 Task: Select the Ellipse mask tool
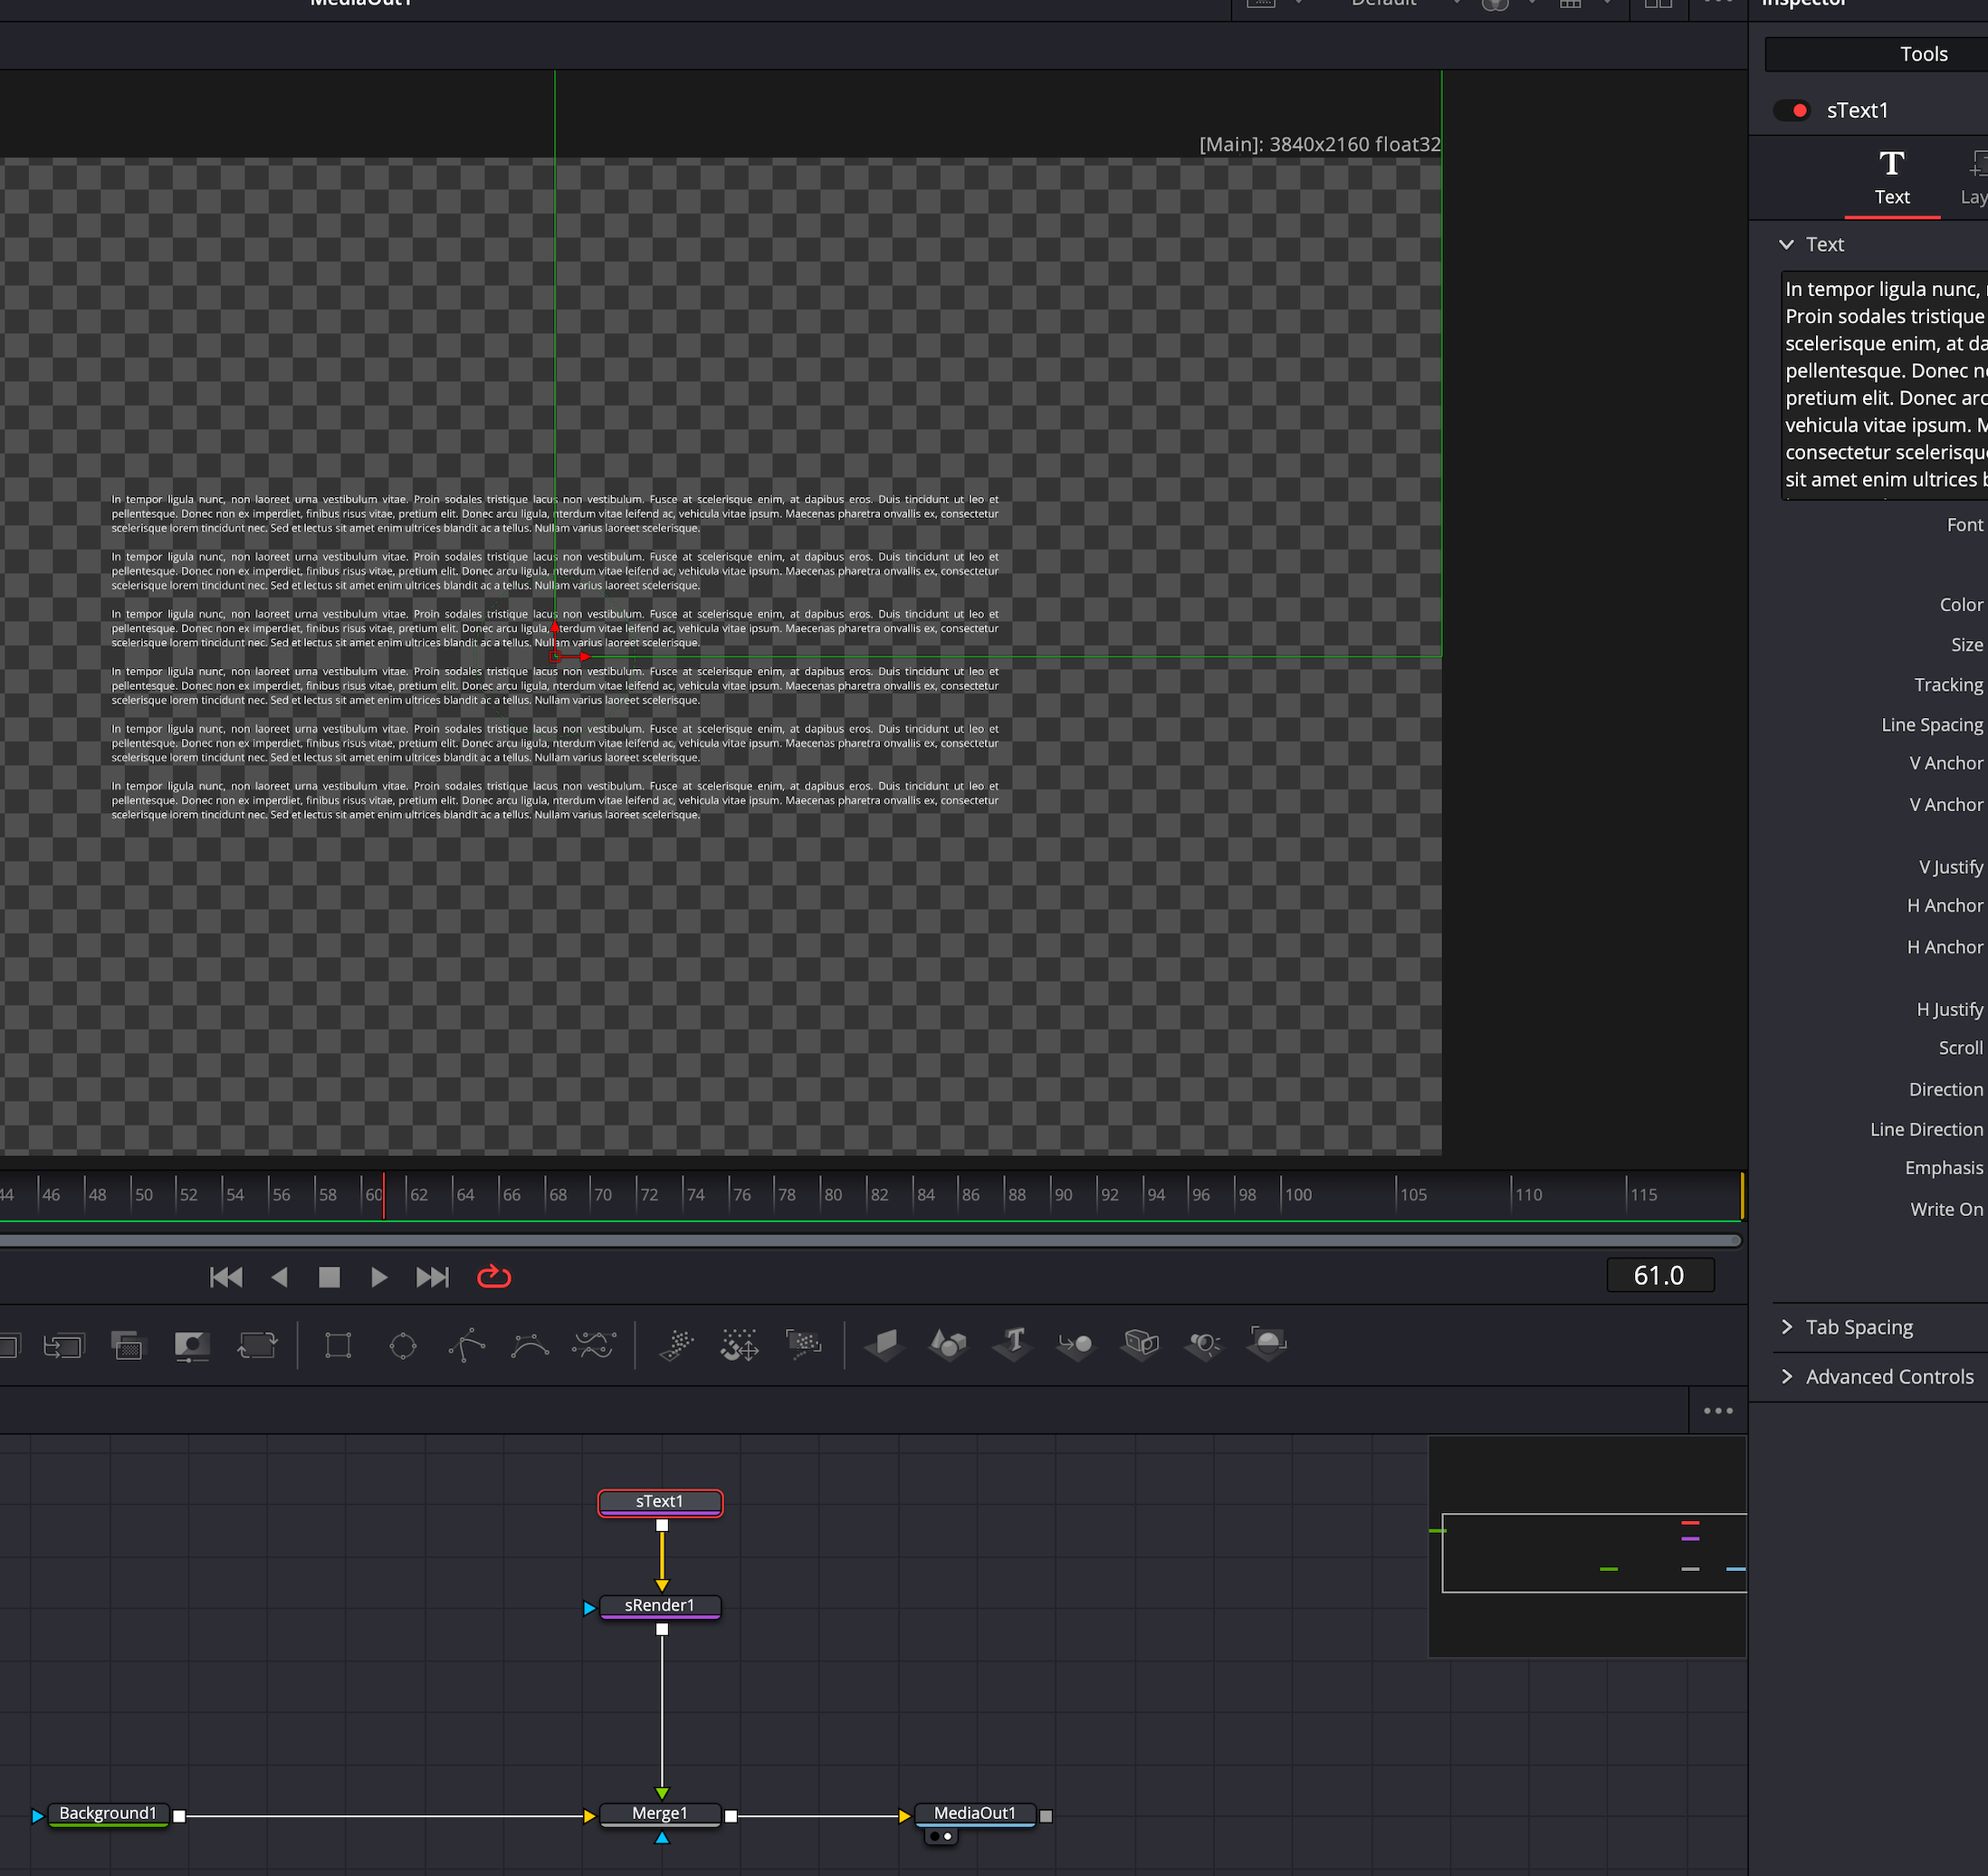click(x=403, y=1346)
